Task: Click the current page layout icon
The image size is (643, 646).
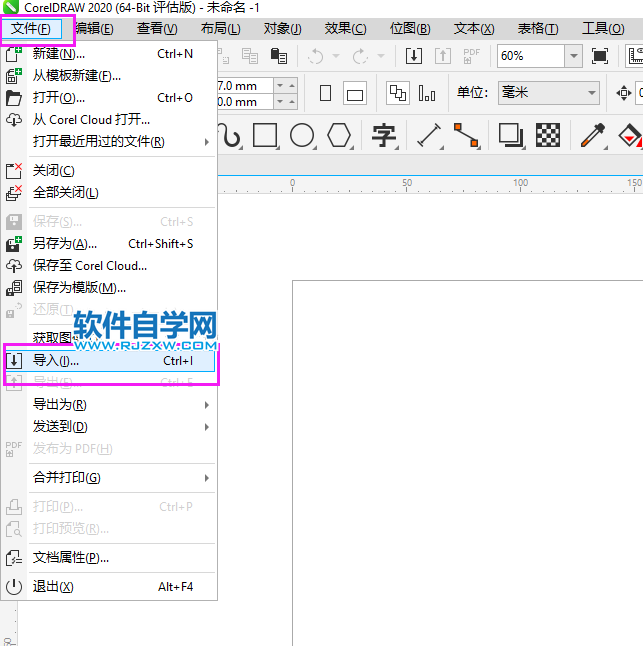Action: point(427,93)
